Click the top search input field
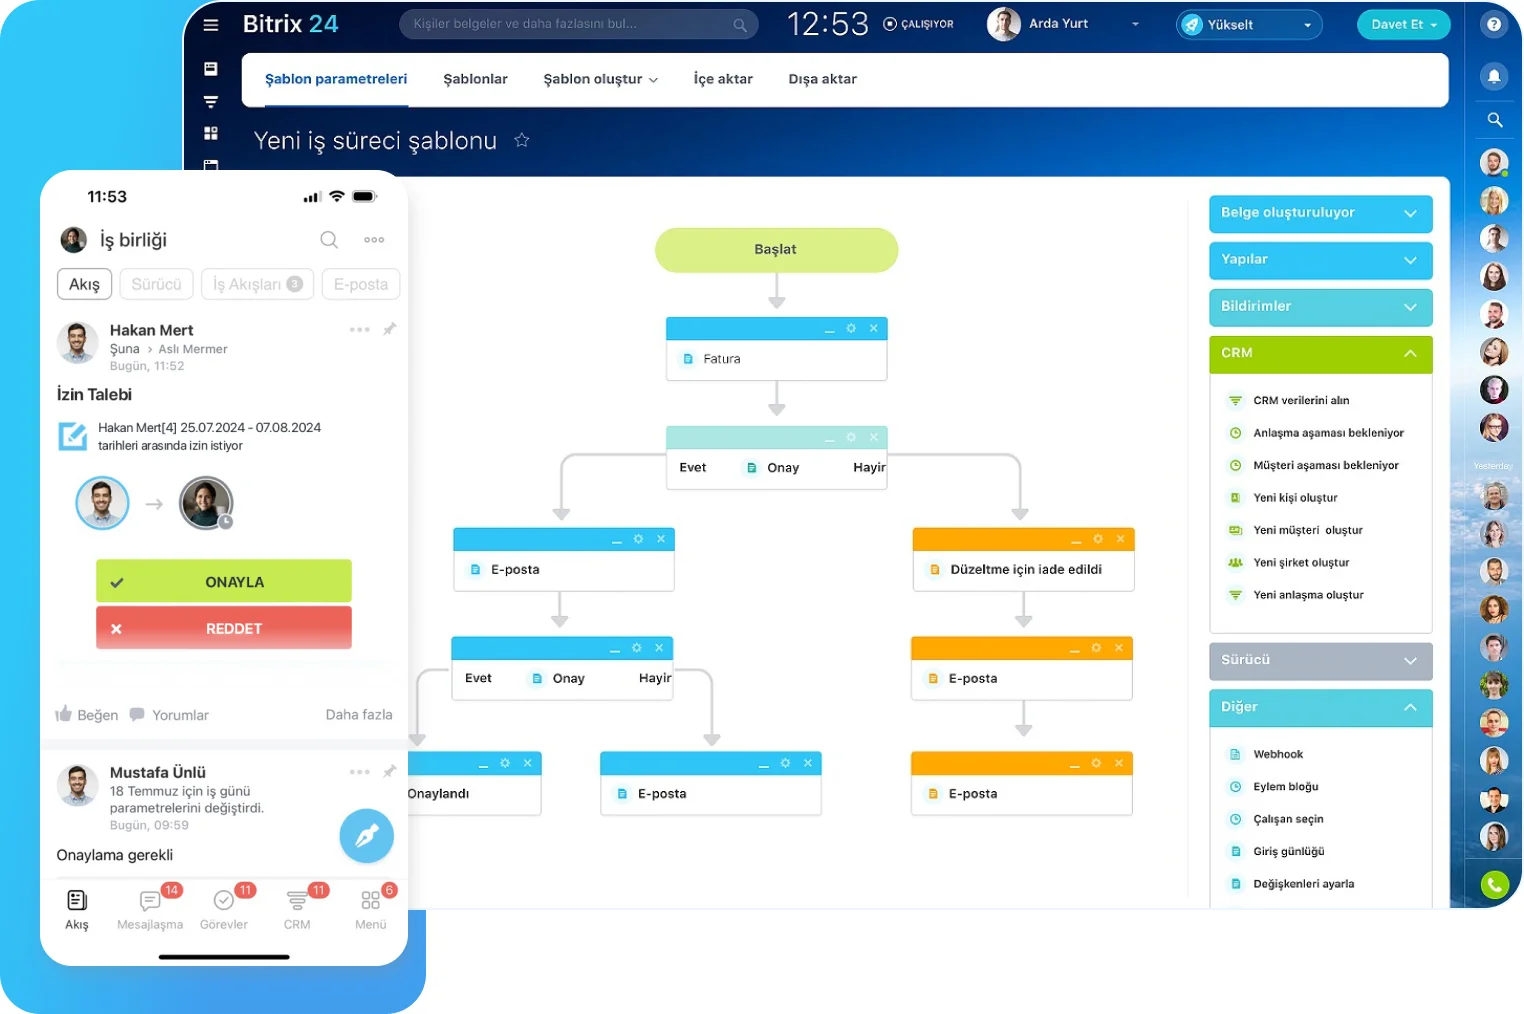This screenshot has width=1524, height=1014. pos(578,24)
